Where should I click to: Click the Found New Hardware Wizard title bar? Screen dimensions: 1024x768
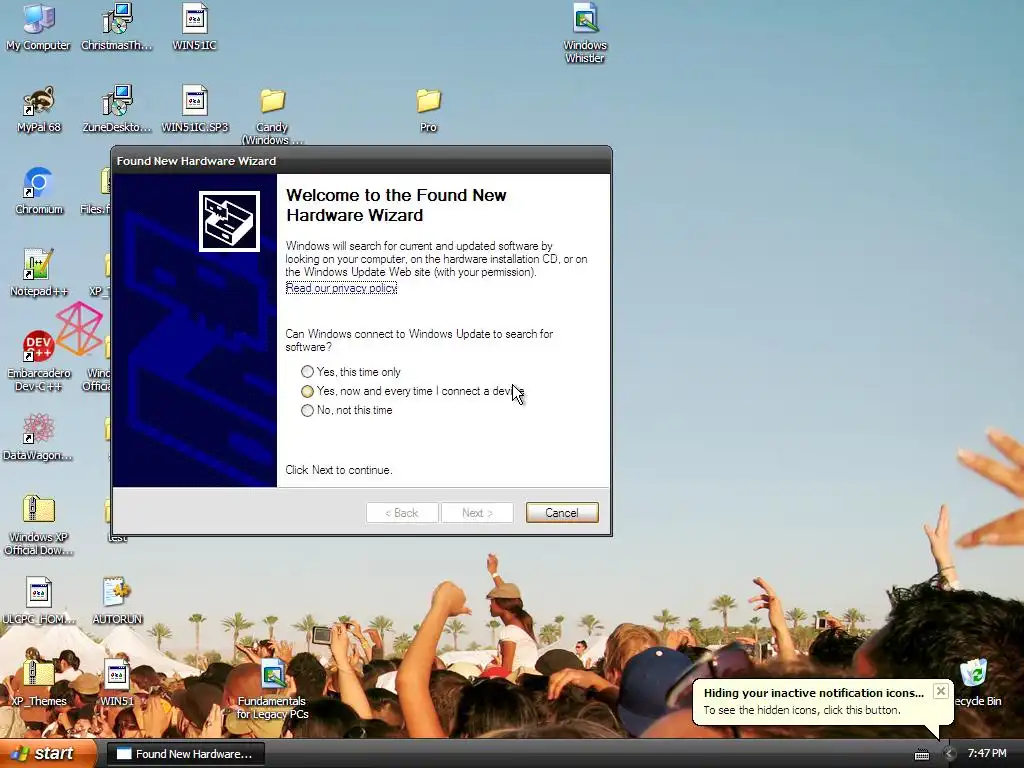362,161
